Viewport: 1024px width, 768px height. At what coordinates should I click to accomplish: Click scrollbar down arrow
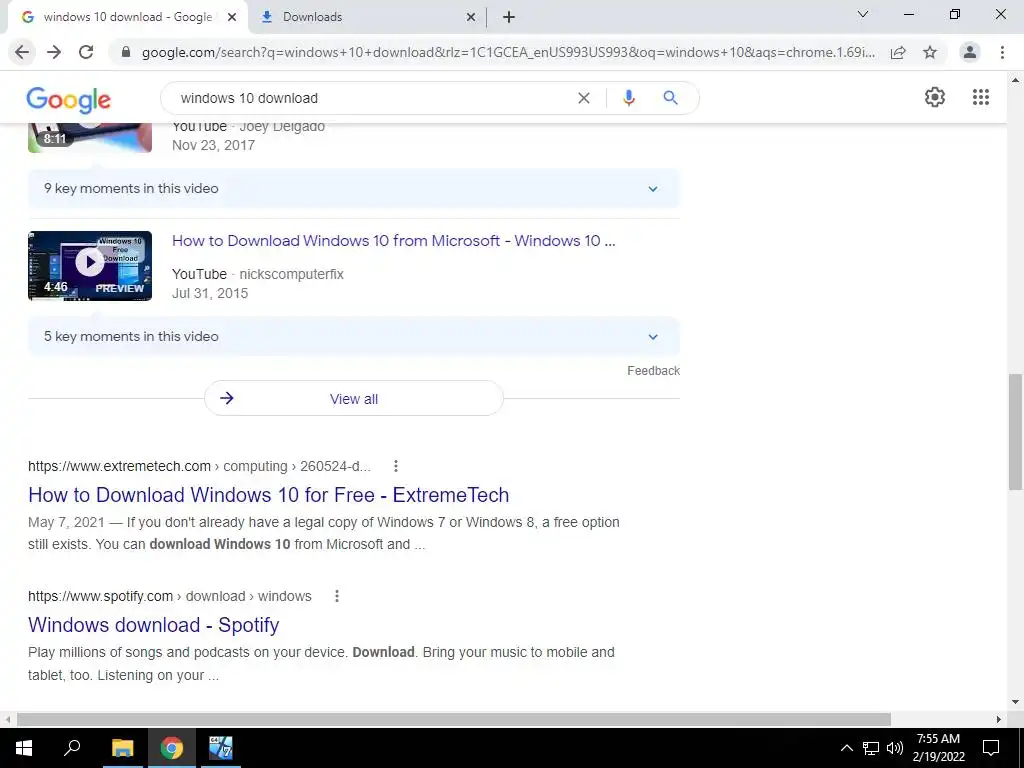tap(1015, 702)
